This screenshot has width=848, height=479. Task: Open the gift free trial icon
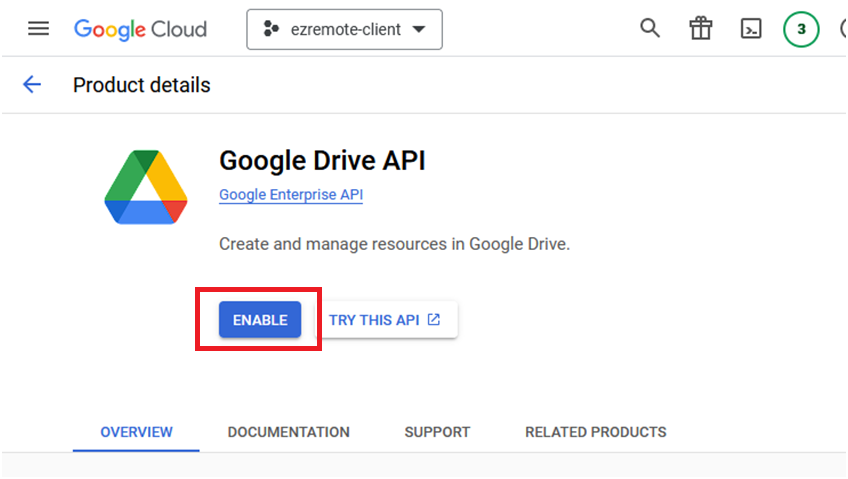point(700,29)
